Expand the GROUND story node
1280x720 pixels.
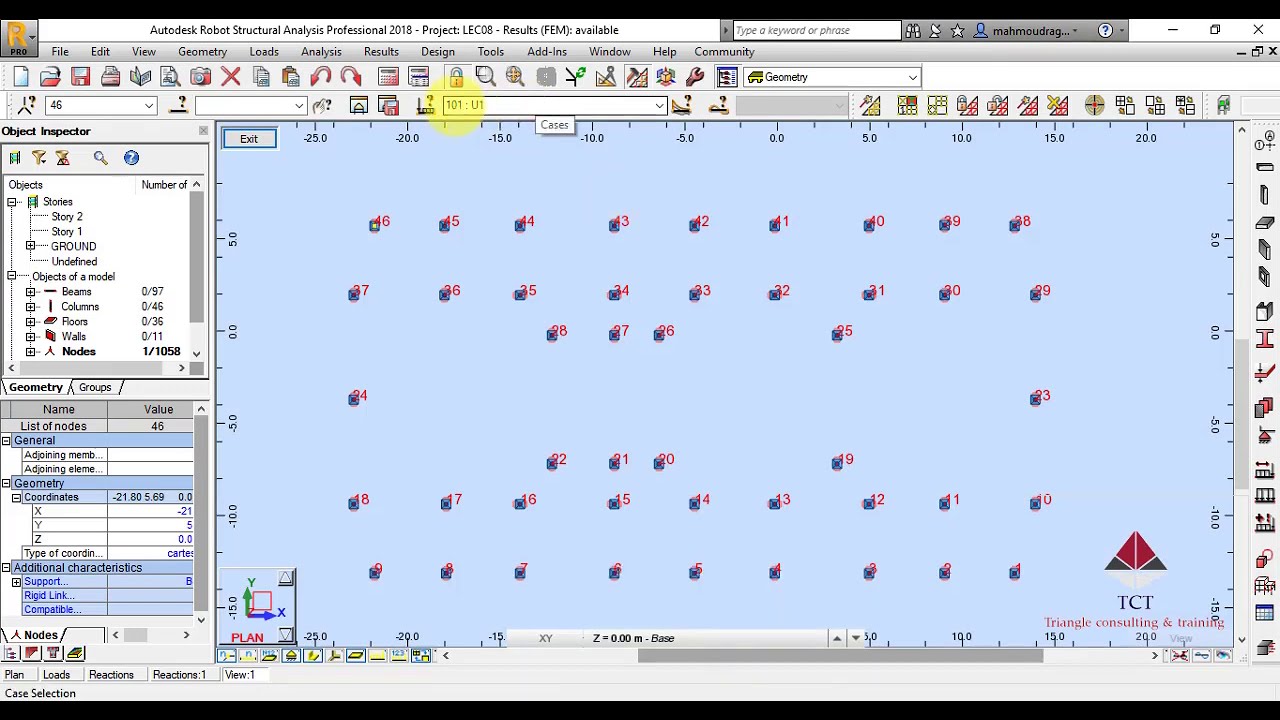[x=30, y=246]
